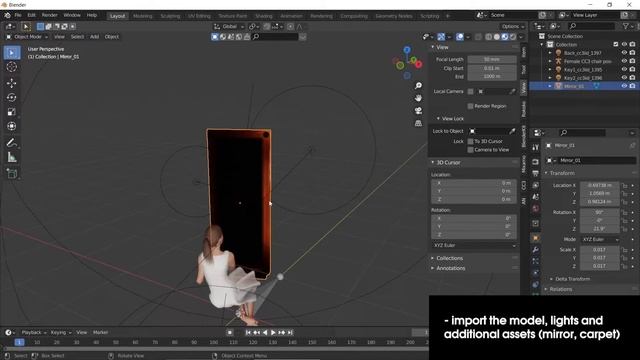
Task: Toggle the Collection exclude checkbox
Action: (x=616, y=44)
